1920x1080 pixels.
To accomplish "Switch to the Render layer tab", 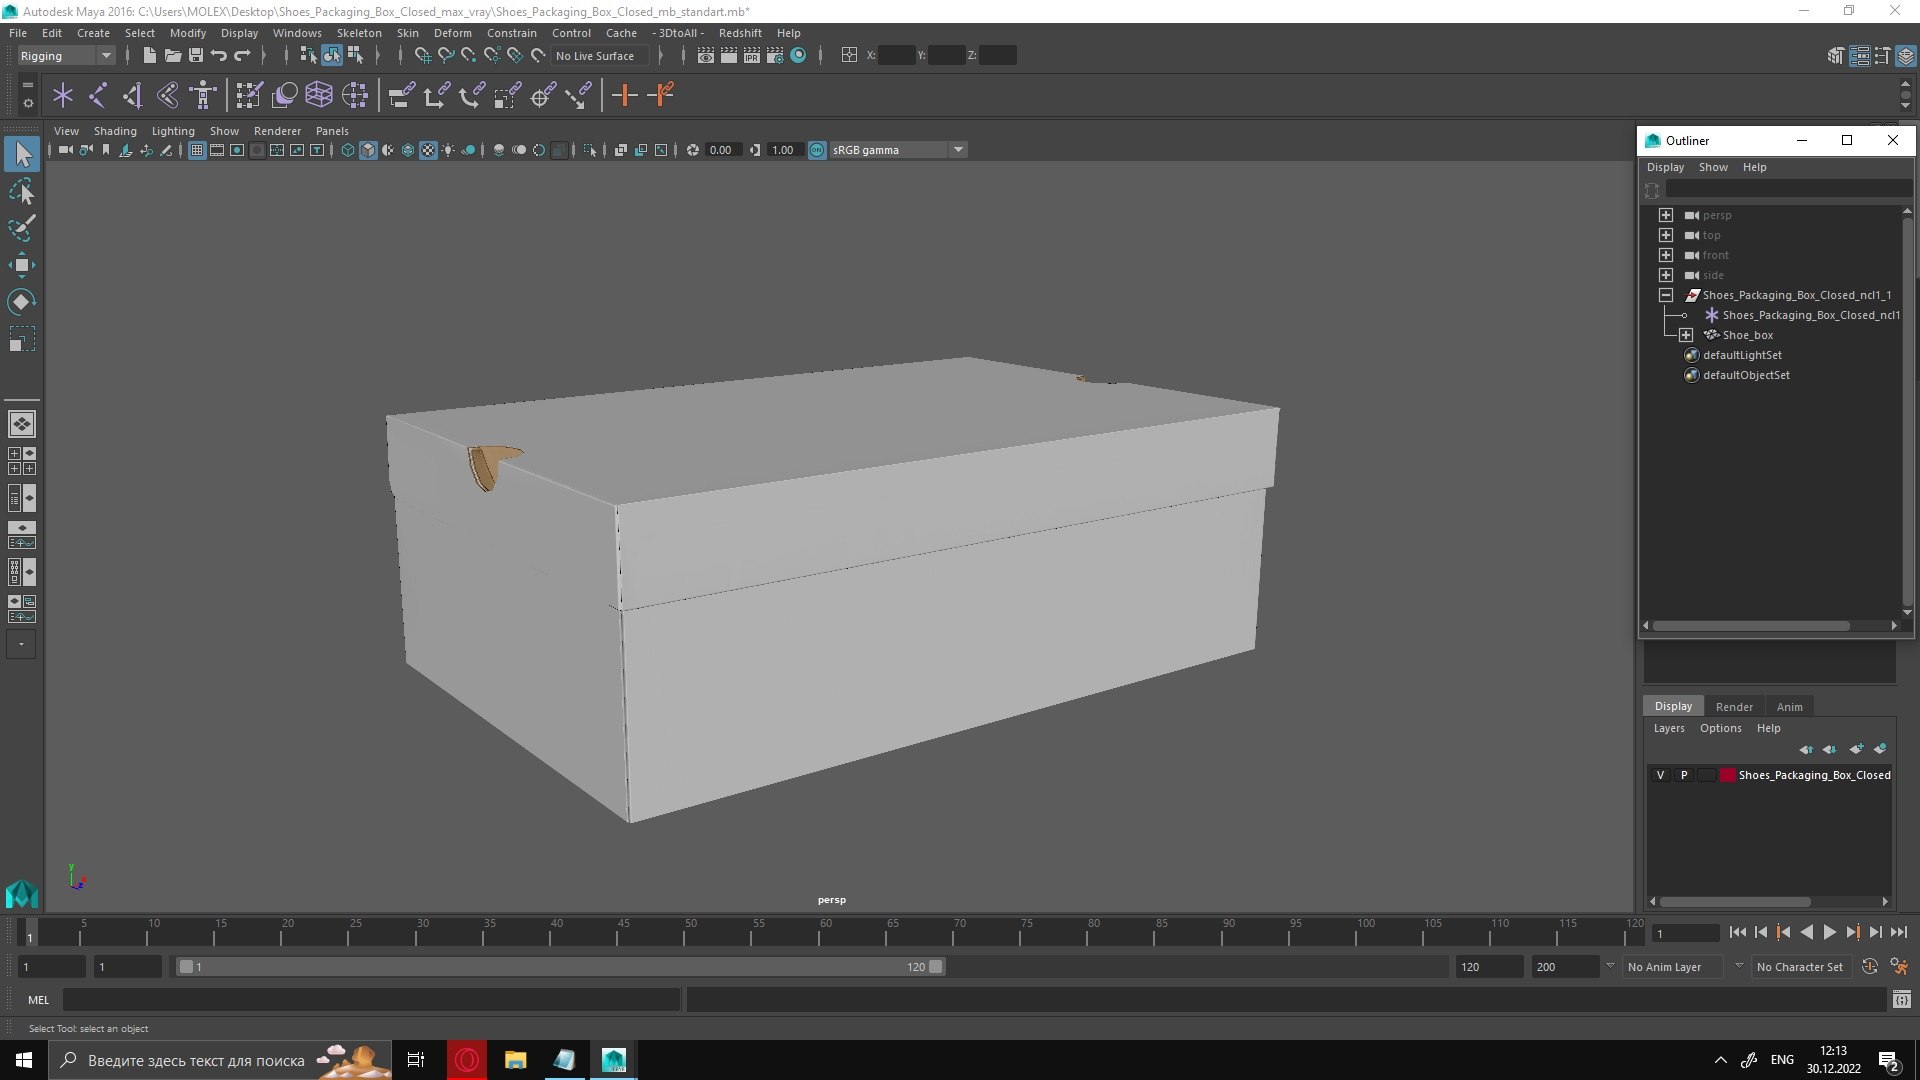I will coord(1734,706).
